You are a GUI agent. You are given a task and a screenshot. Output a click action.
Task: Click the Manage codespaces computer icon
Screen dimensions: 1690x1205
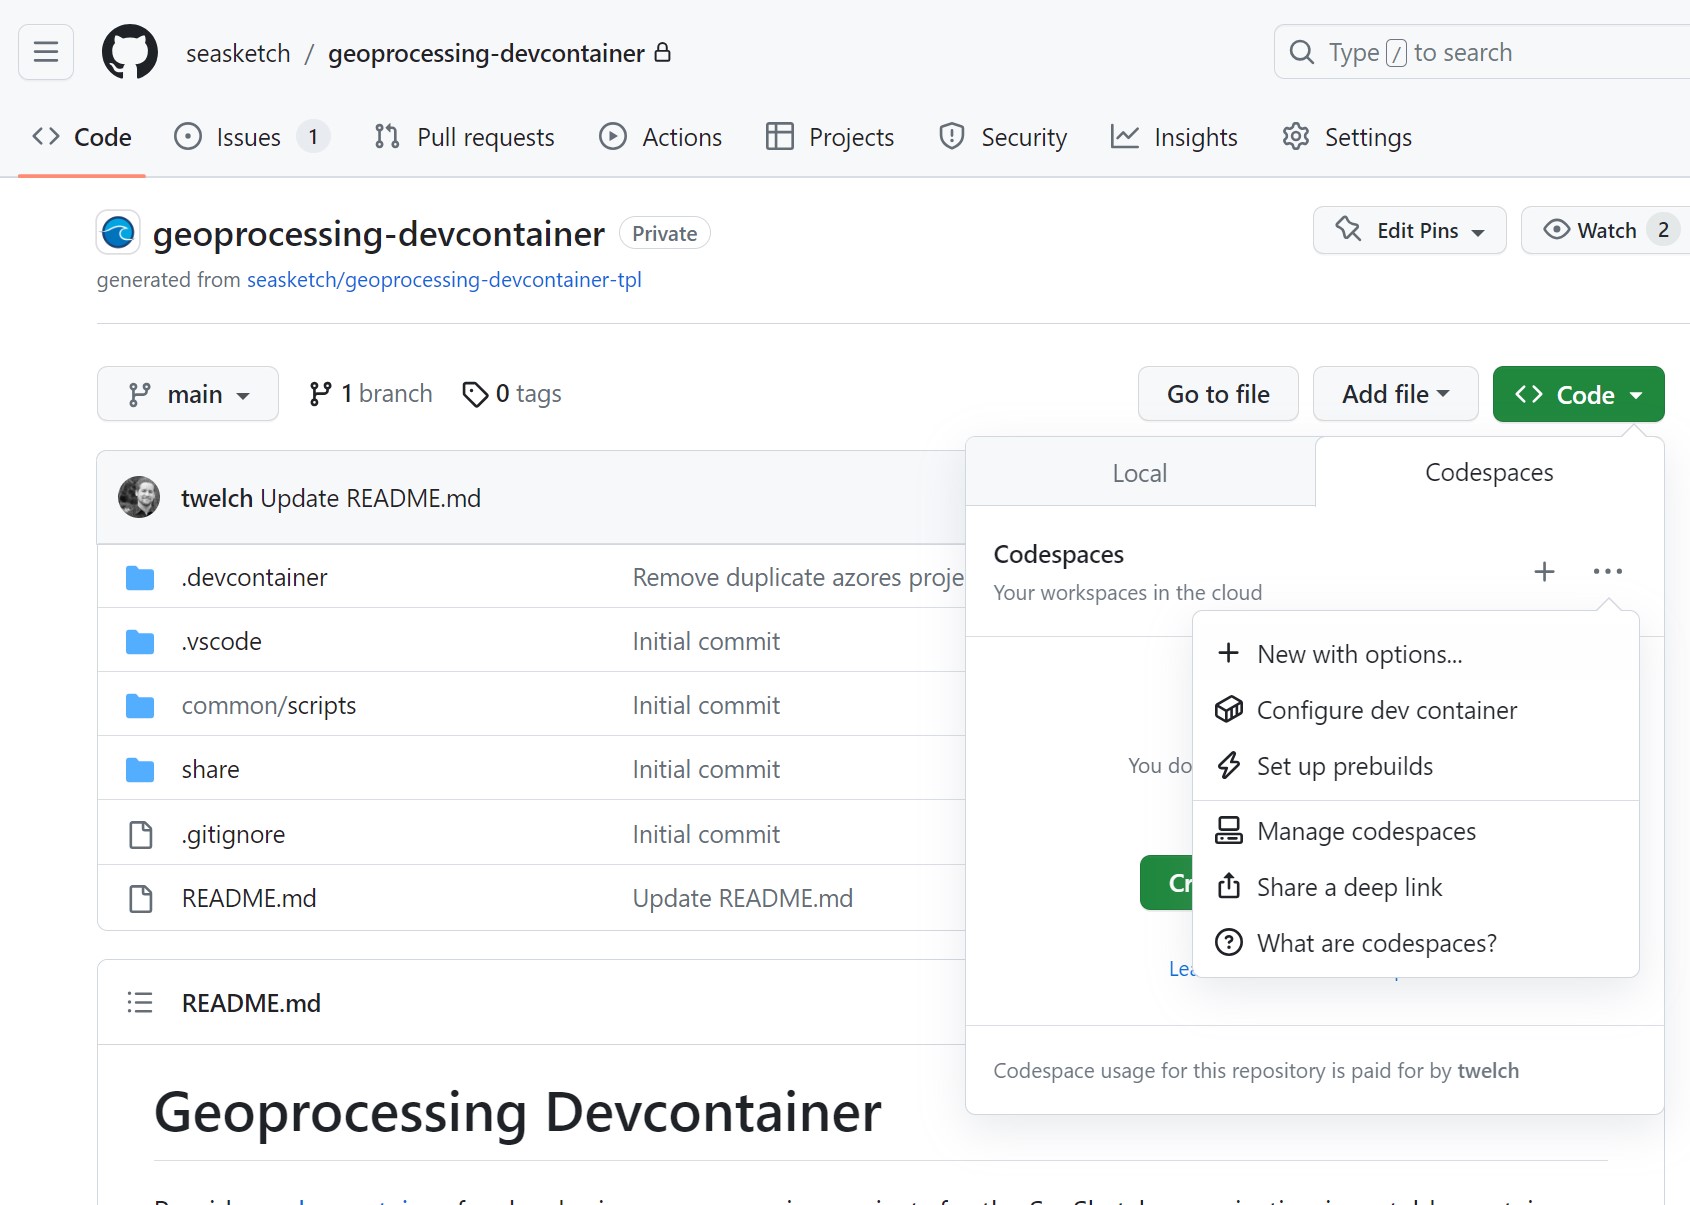(1229, 831)
